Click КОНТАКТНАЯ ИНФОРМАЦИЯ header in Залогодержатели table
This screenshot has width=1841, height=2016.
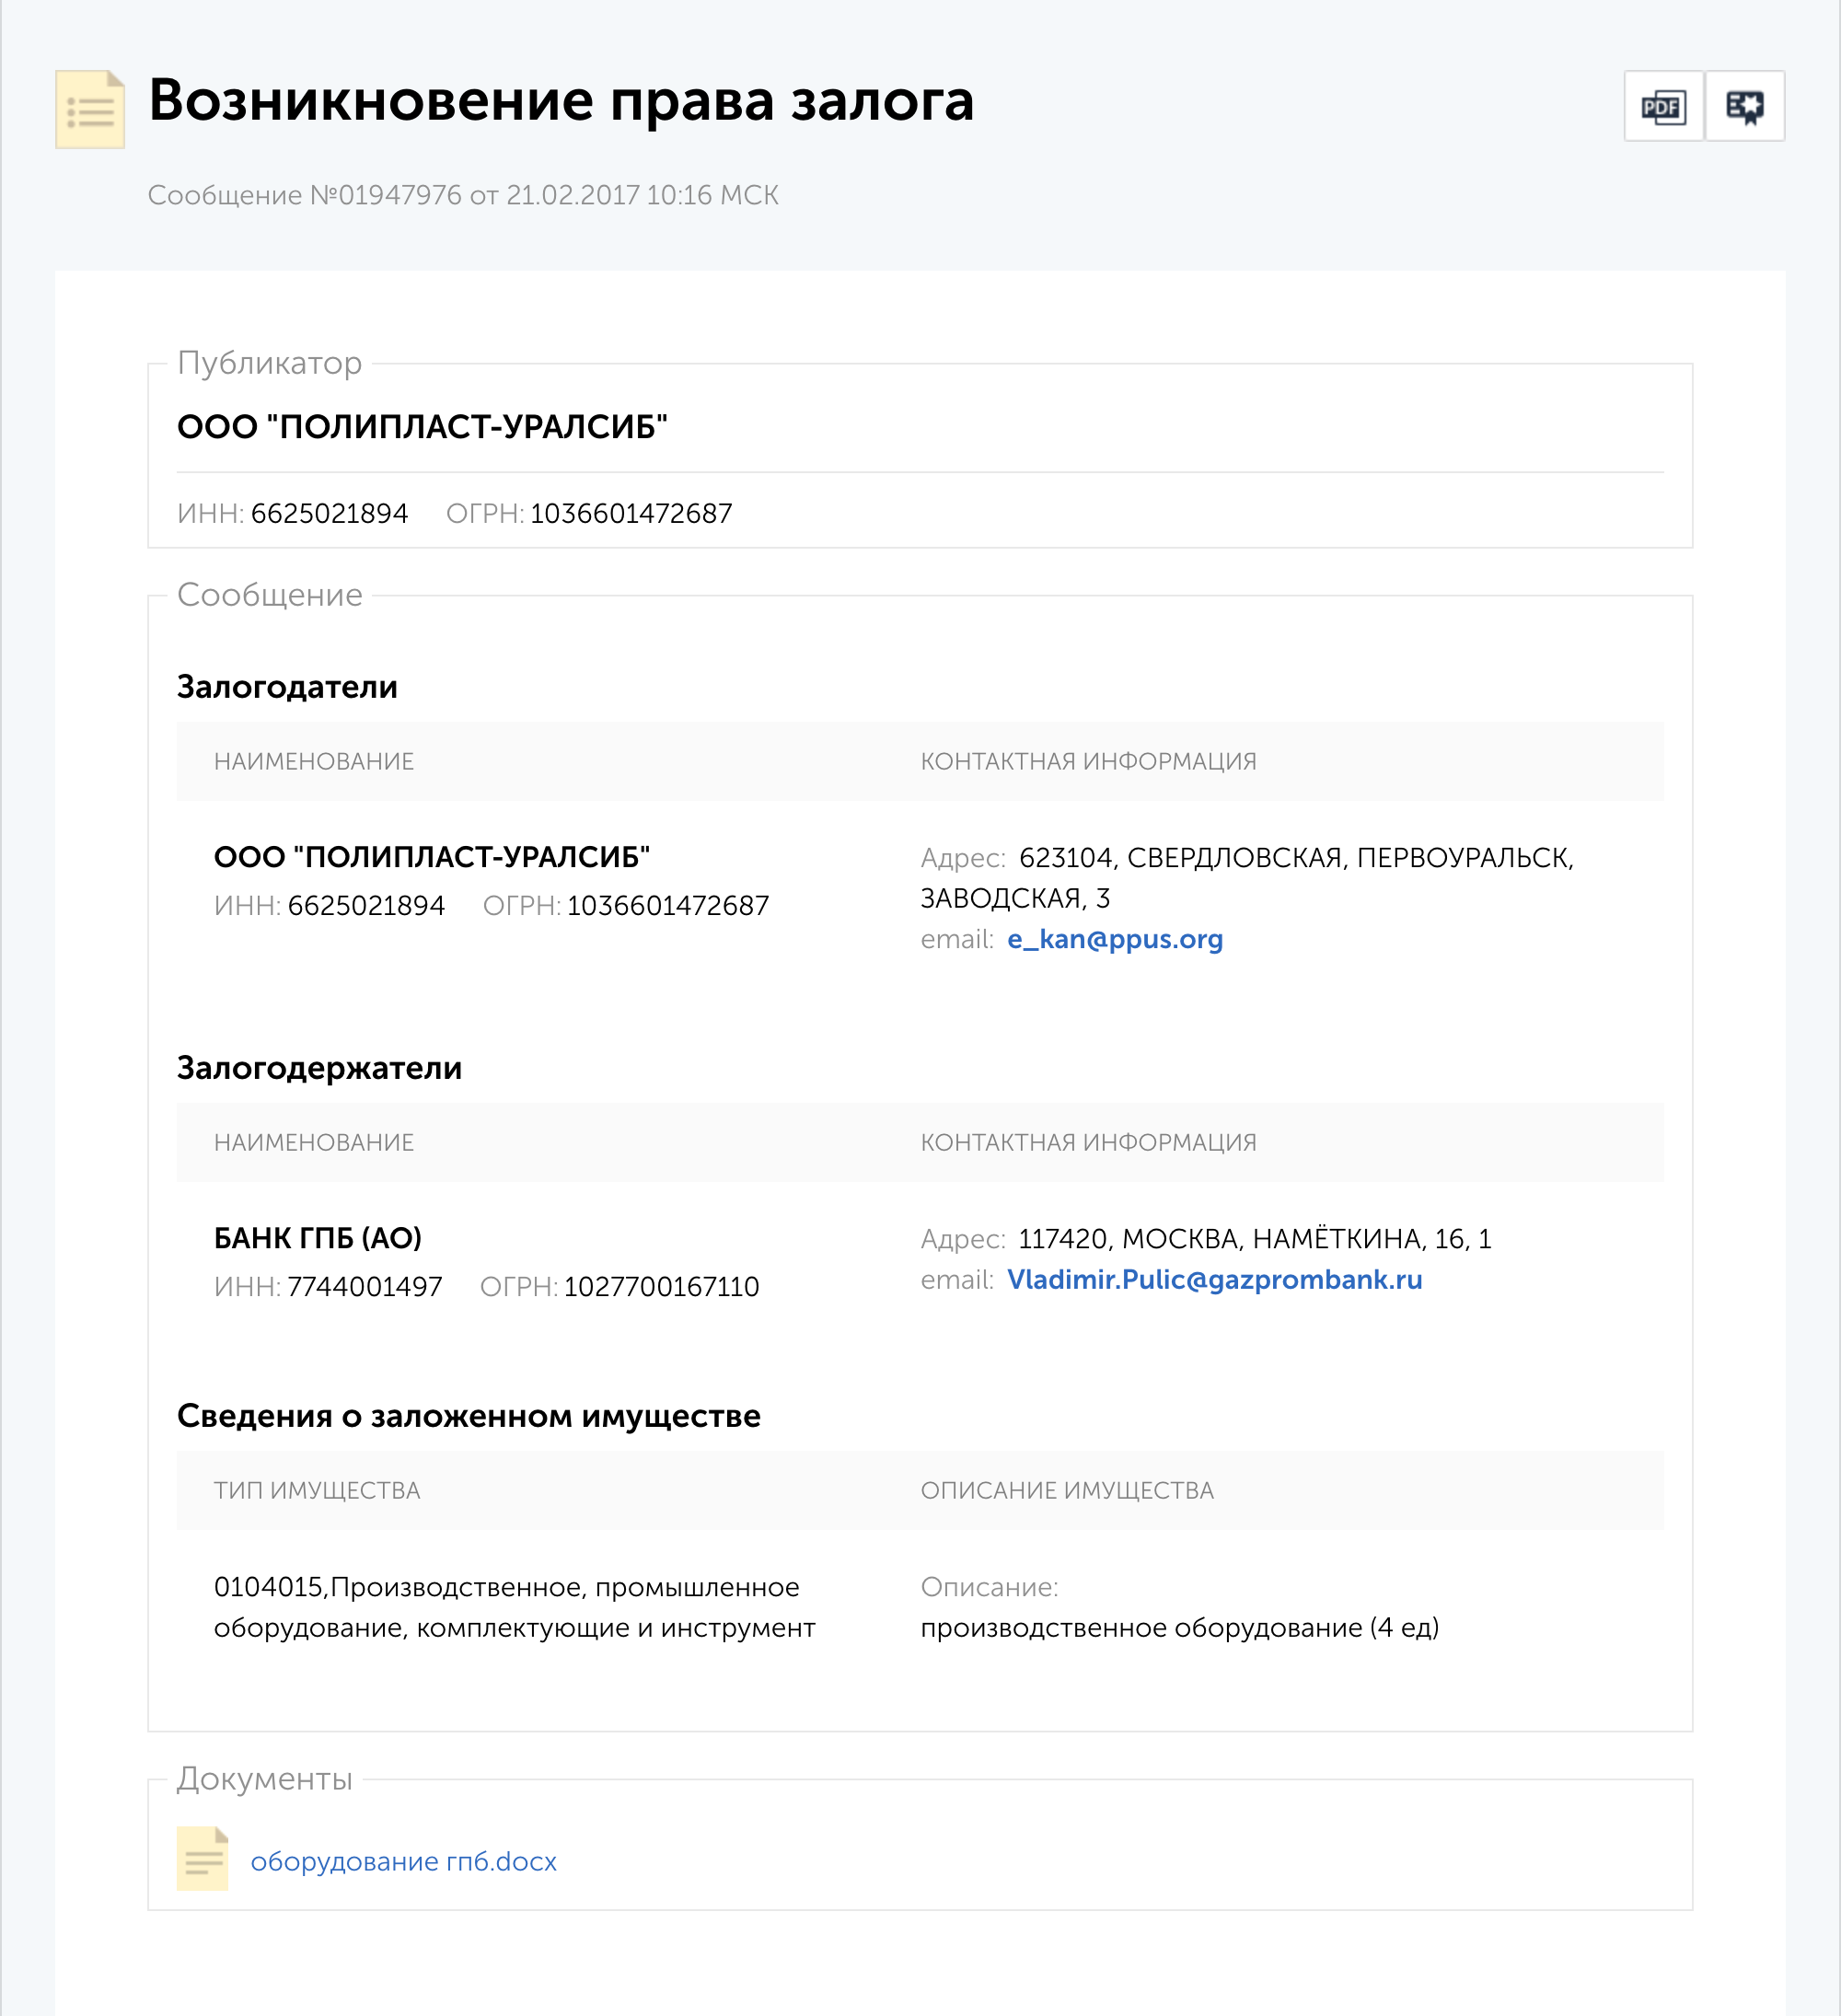click(1088, 1142)
